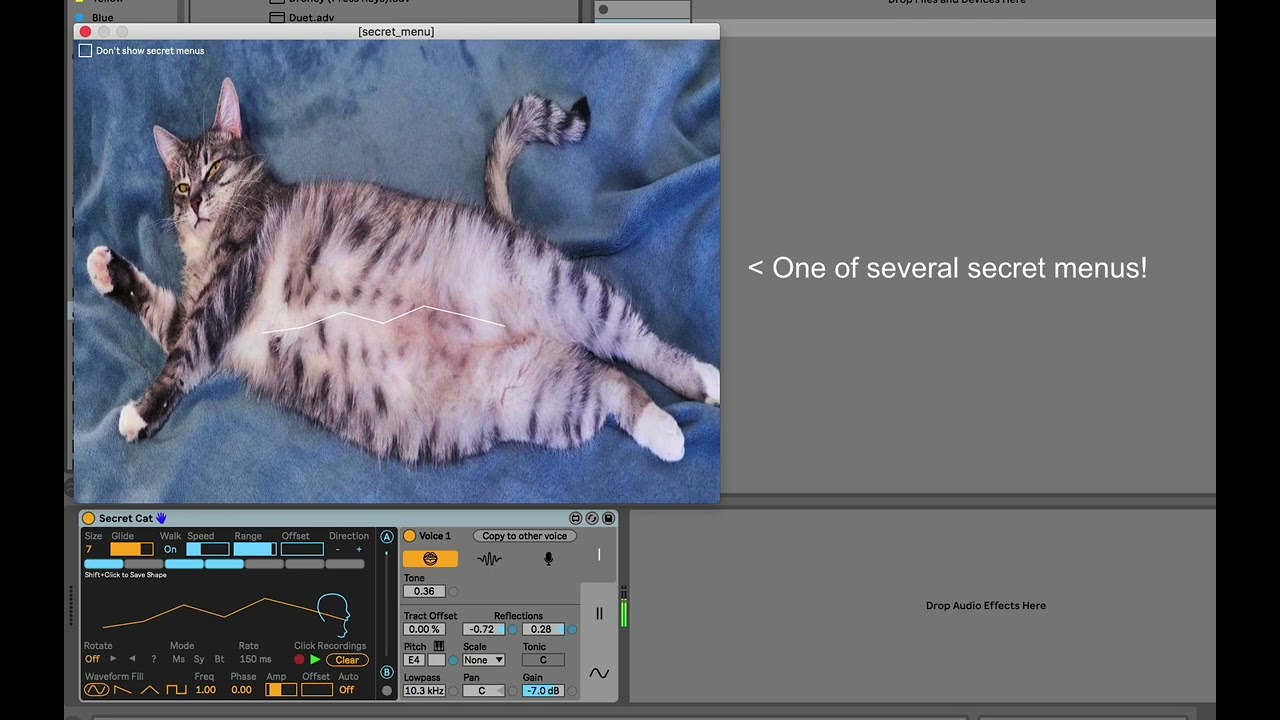
Task: Copy settings to other voice
Action: (524, 536)
